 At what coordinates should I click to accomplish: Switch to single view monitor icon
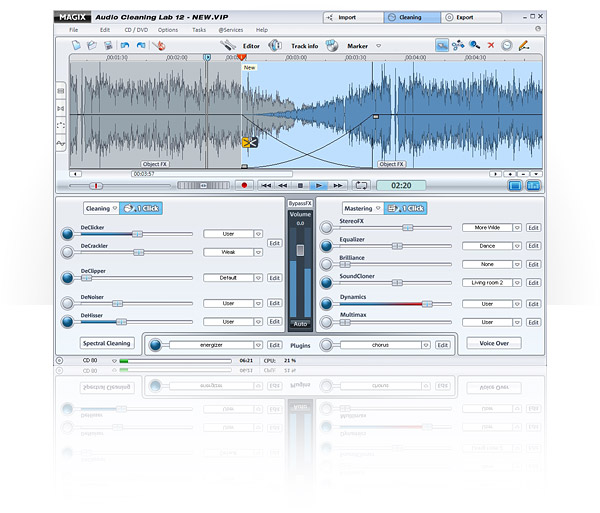tap(515, 186)
